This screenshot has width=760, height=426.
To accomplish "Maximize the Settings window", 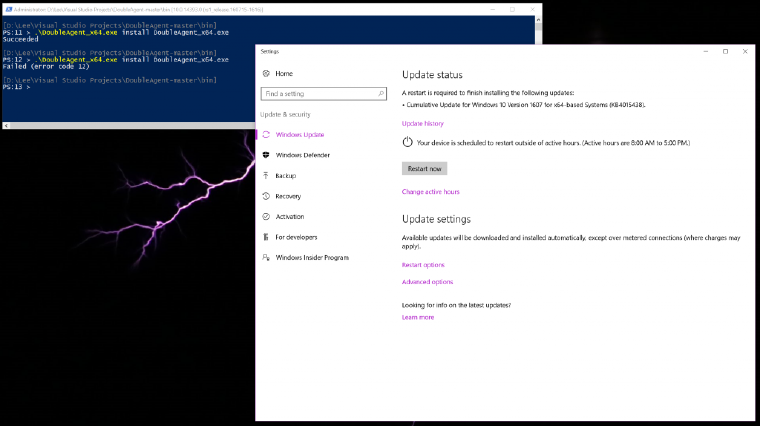I will pyautogui.click(x=725, y=51).
